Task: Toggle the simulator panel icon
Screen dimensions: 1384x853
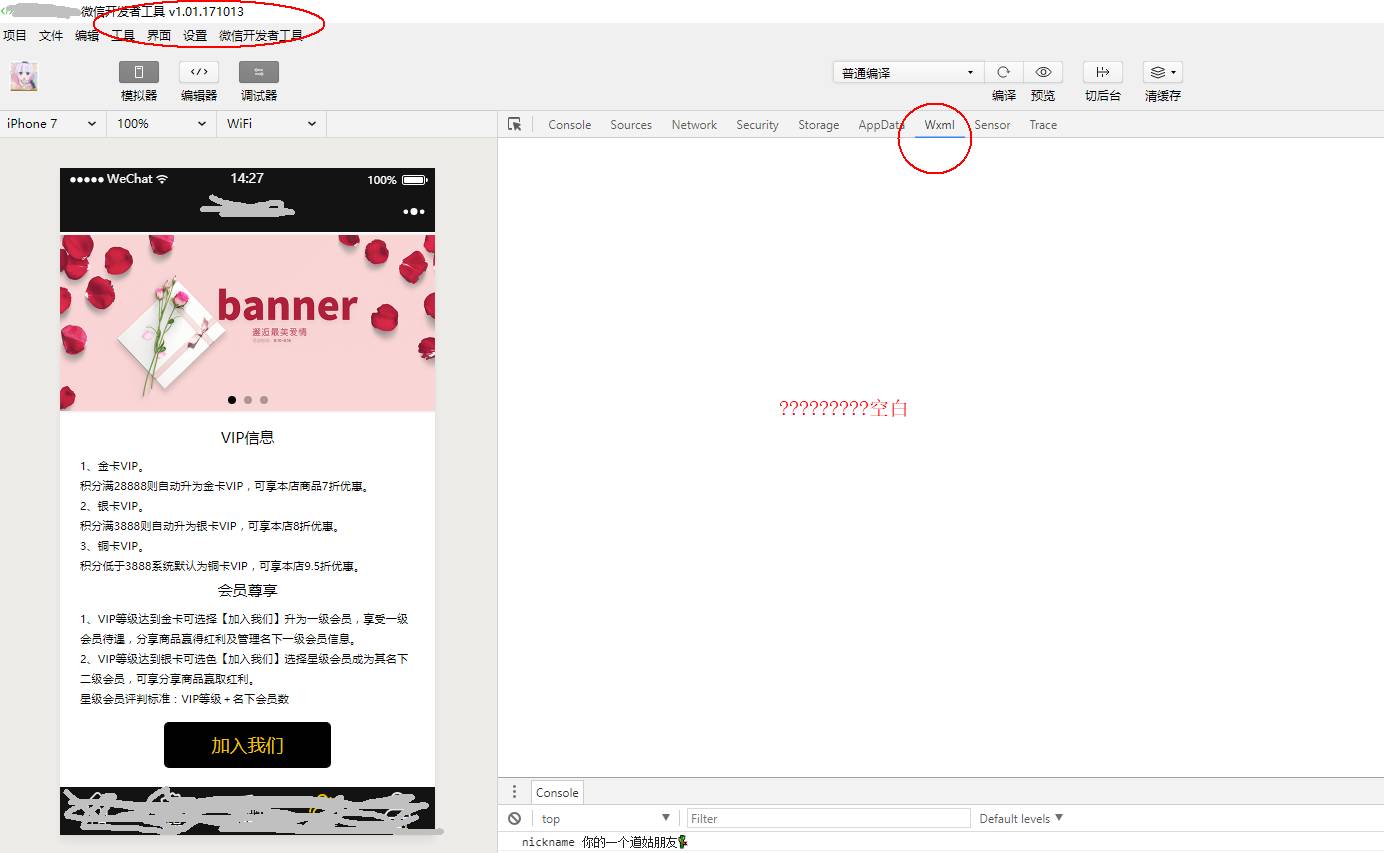Action: coord(139,72)
